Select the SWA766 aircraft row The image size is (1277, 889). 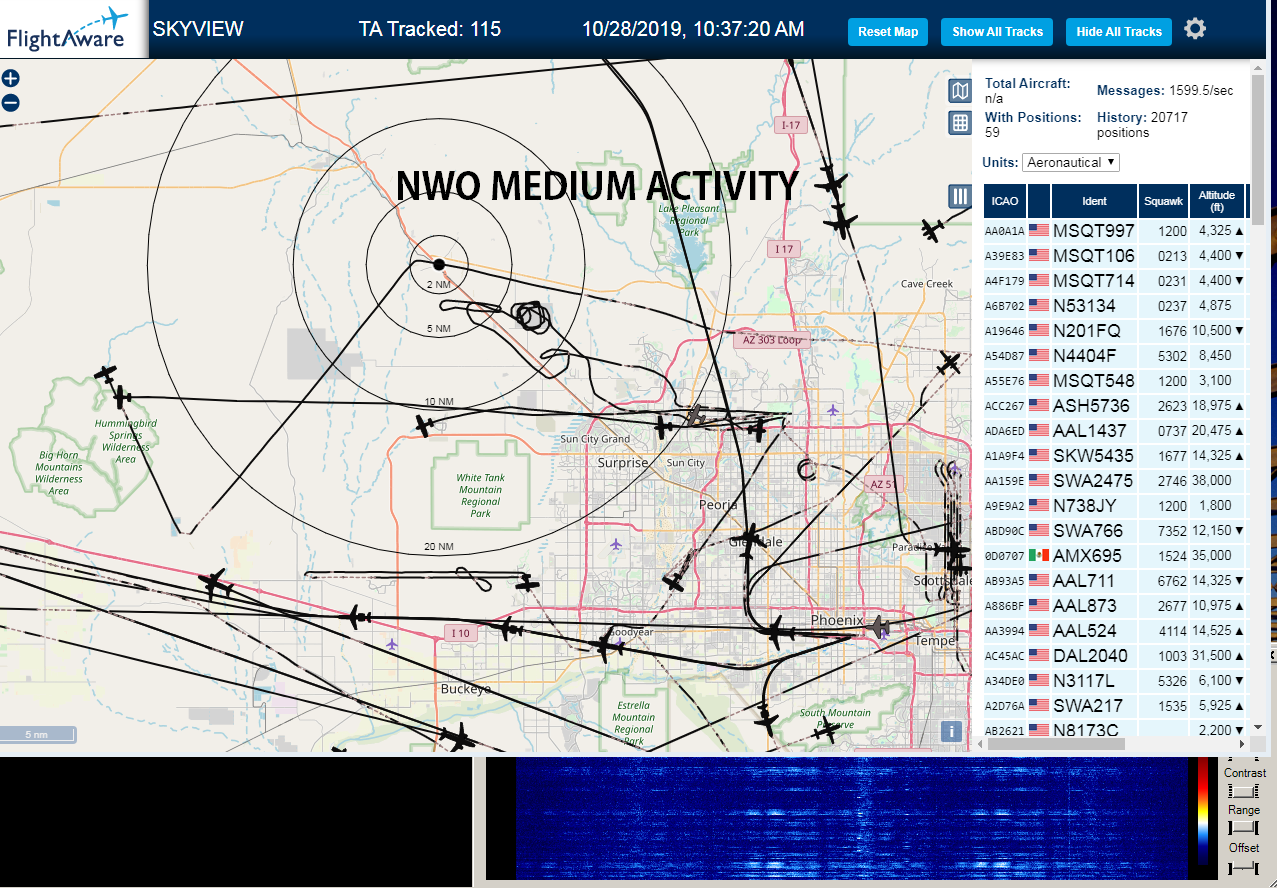click(x=1115, y=530)
